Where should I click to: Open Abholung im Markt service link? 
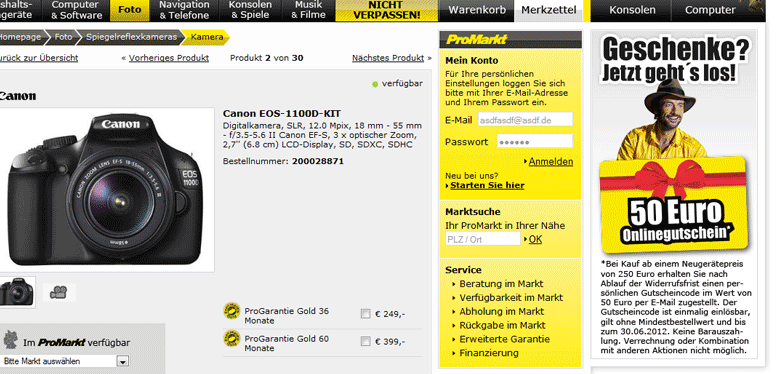tap(501, 312)
